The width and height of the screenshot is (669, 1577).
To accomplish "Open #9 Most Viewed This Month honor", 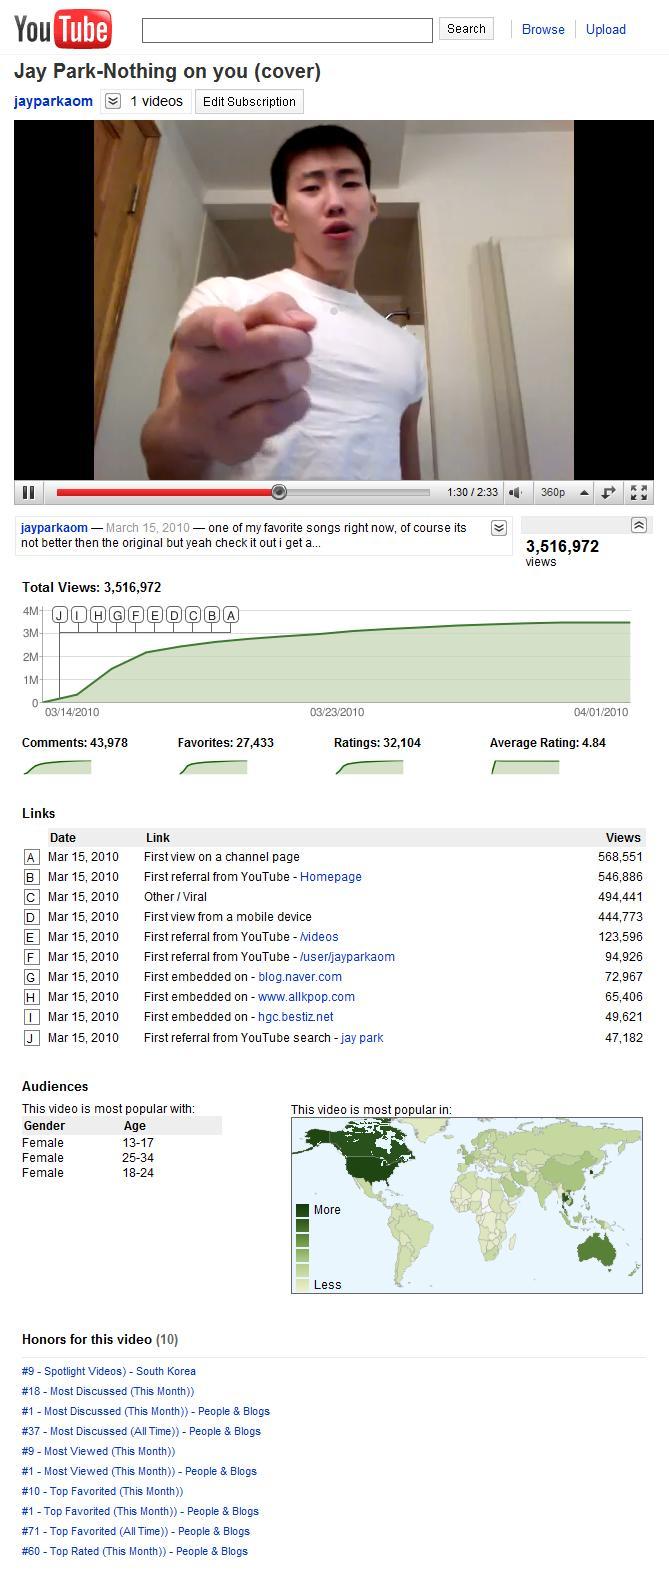I will coord(98,1451).
